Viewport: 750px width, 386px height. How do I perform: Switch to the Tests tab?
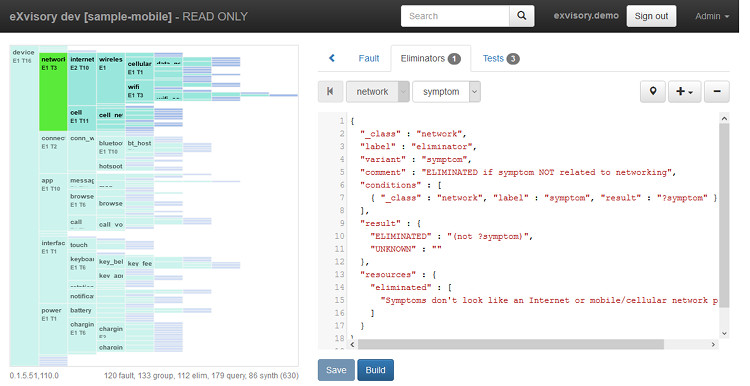click(x=500, y=58)
